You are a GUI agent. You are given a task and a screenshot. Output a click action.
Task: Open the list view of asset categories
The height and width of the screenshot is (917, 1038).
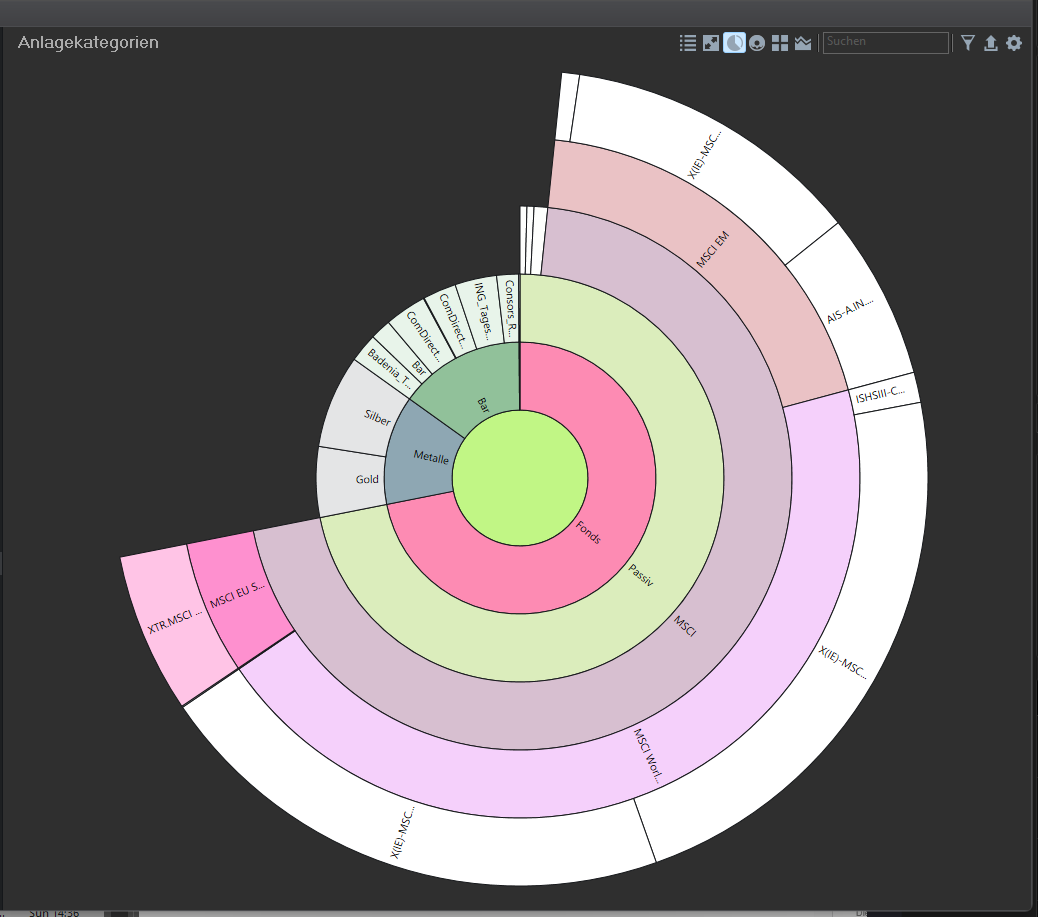tap(688, 43)
